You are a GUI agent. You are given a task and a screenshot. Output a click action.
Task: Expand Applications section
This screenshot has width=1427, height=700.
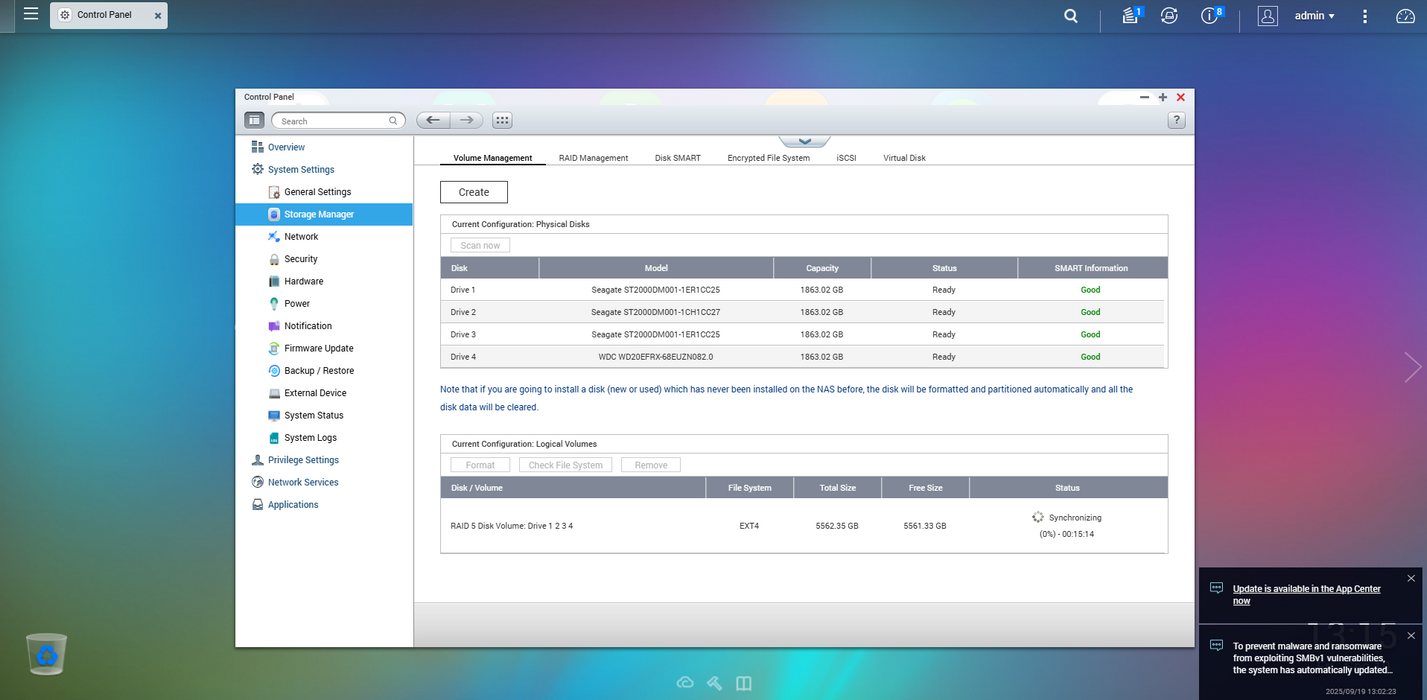292,505
